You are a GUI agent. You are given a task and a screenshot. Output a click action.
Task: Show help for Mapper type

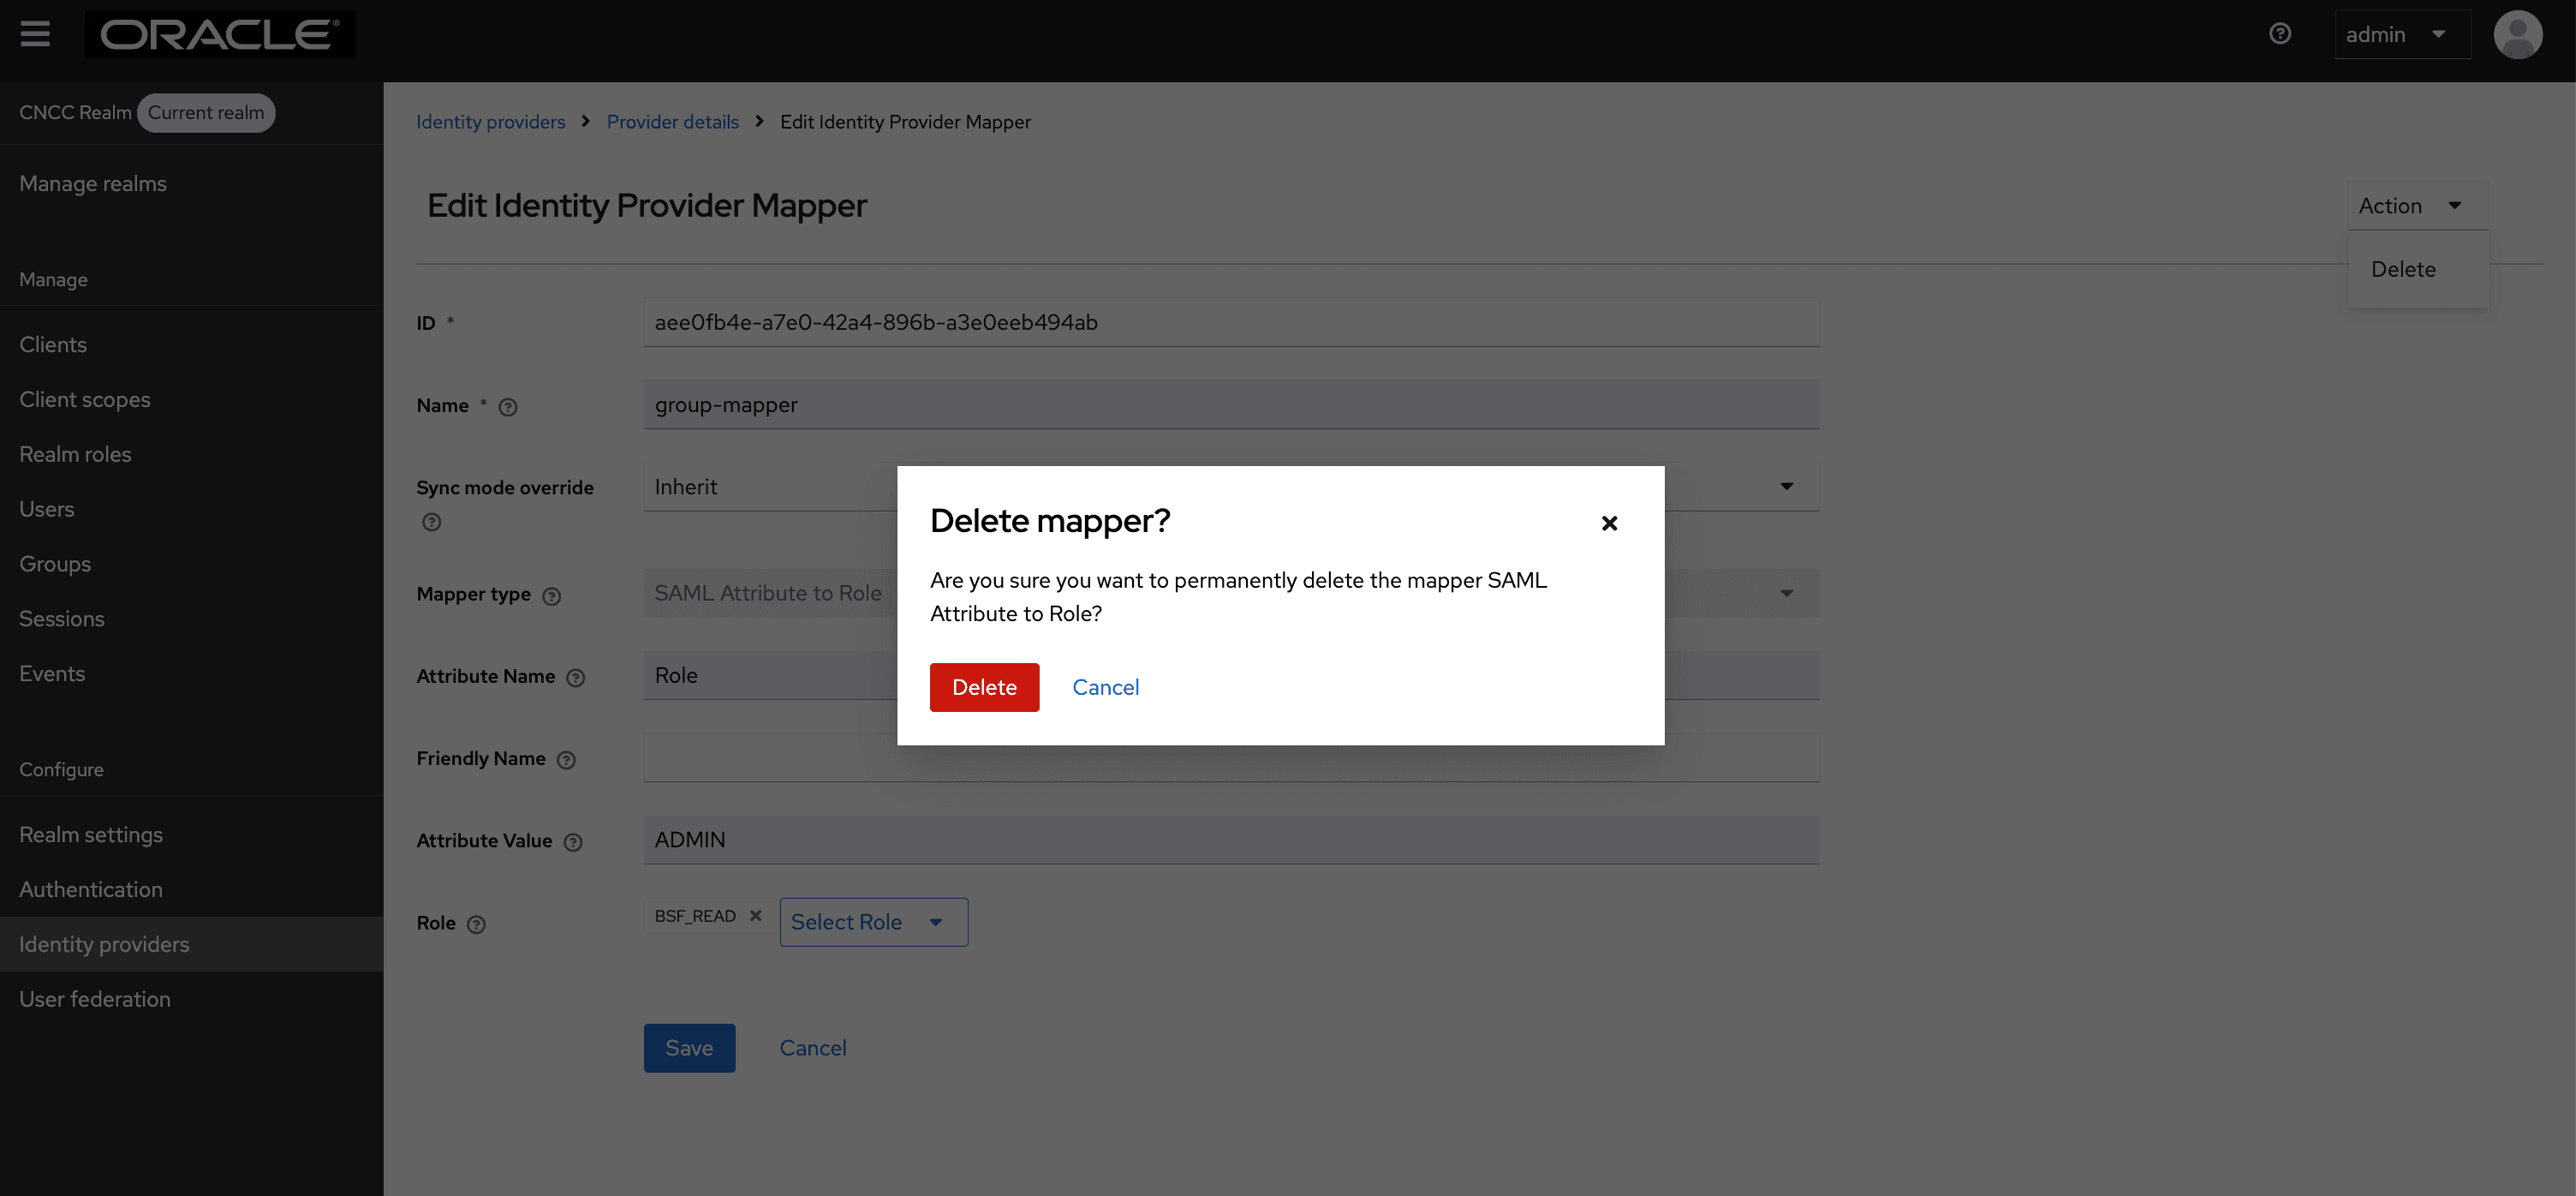point(551,596)
